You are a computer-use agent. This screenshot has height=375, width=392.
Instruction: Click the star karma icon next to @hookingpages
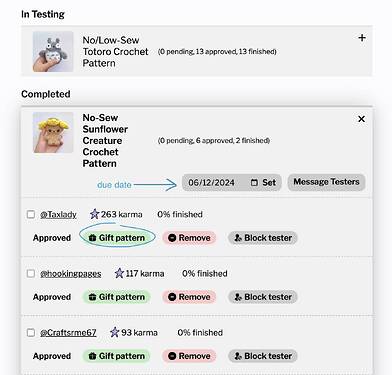(119, 273)
